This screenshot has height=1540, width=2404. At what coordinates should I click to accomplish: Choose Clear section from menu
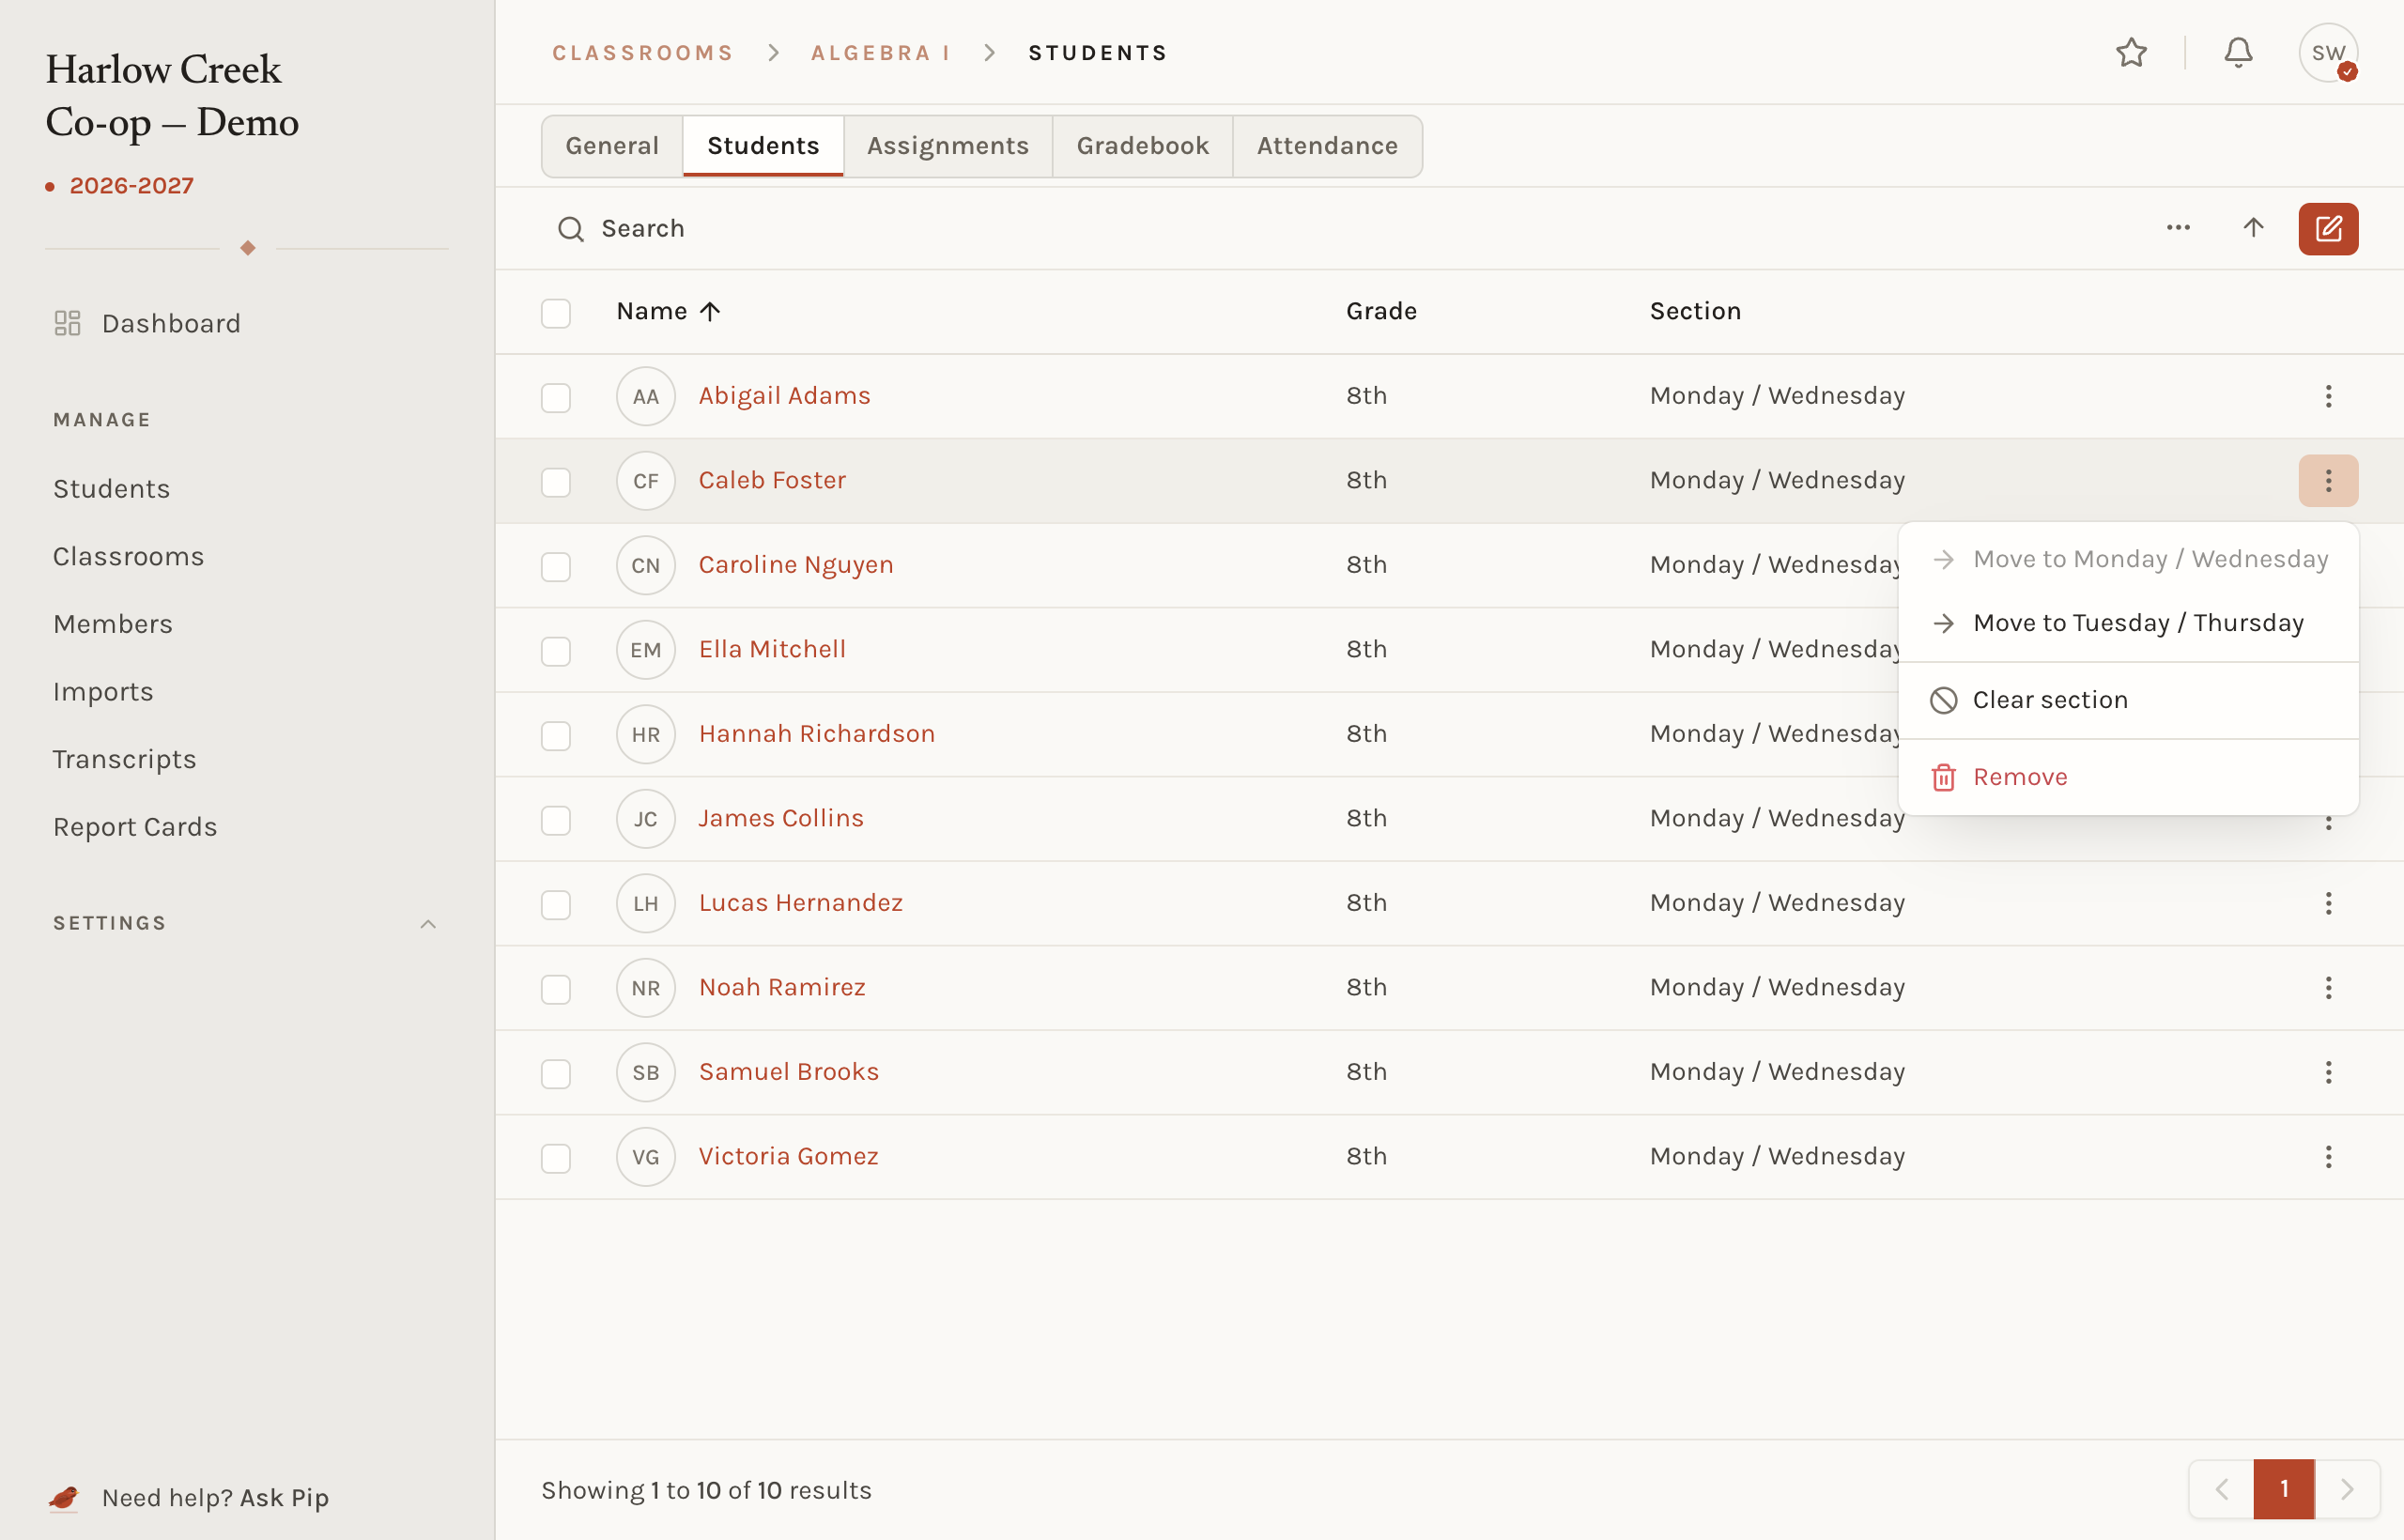click(2129, 700)
